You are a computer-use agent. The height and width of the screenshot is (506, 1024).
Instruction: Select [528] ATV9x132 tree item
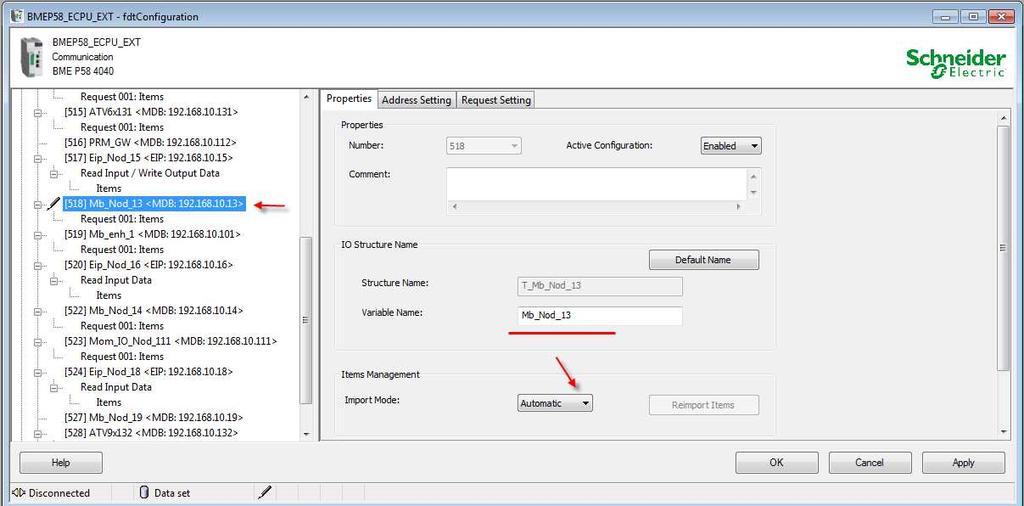coord(151,433)
